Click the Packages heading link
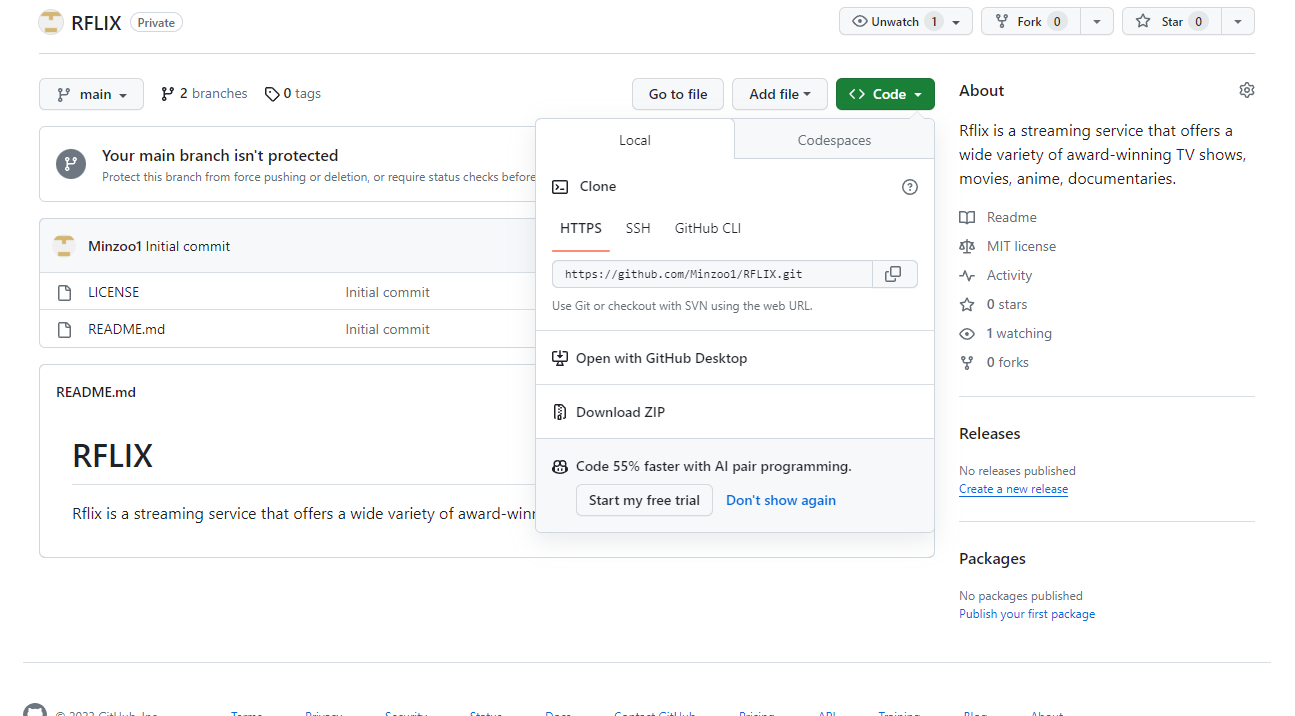Viewport: 1295px width, 716px height. point(992,559)
